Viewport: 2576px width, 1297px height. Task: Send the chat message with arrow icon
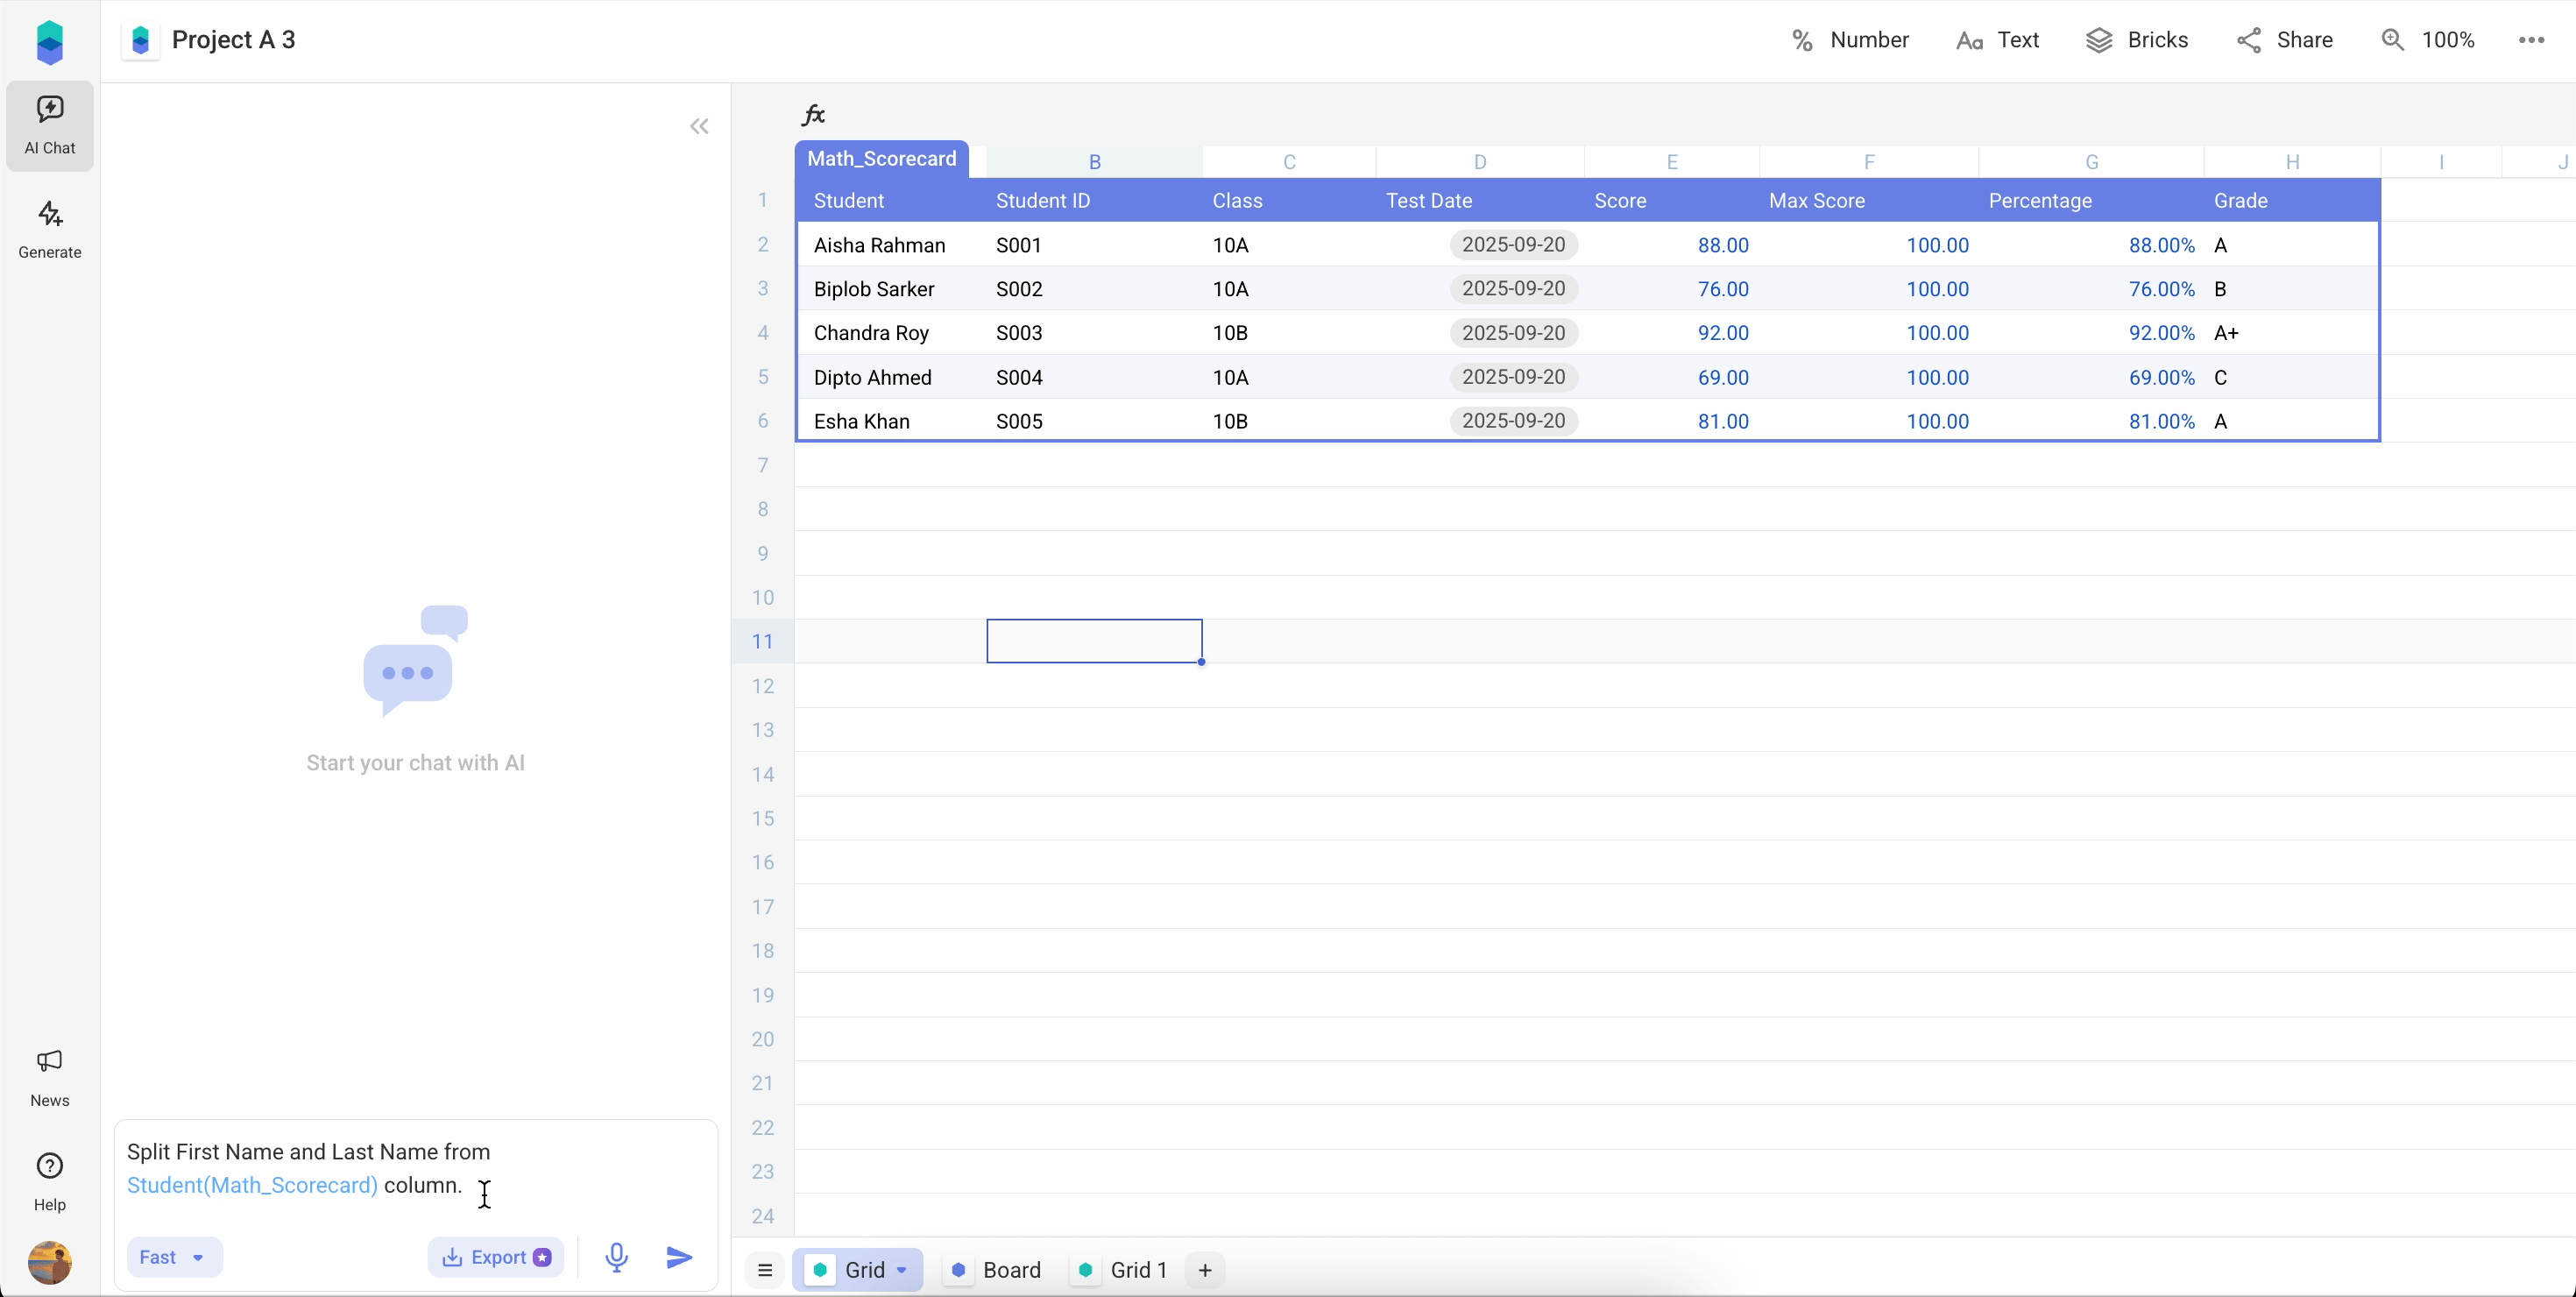(x=679, y=1257)
